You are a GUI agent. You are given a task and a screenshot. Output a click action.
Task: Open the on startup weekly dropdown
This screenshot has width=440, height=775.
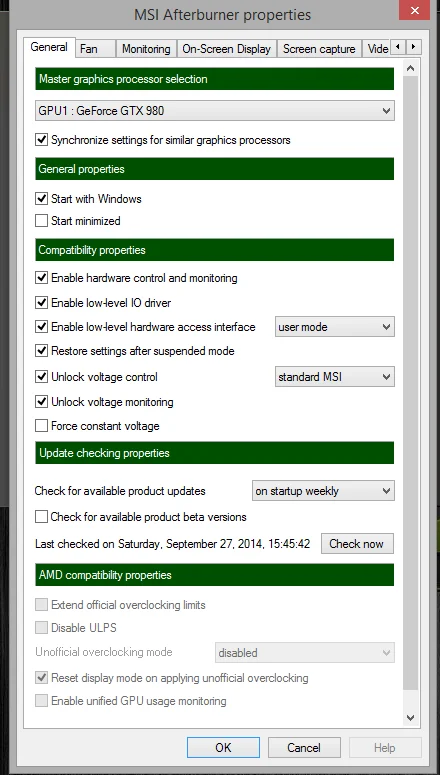pos(323,491)
